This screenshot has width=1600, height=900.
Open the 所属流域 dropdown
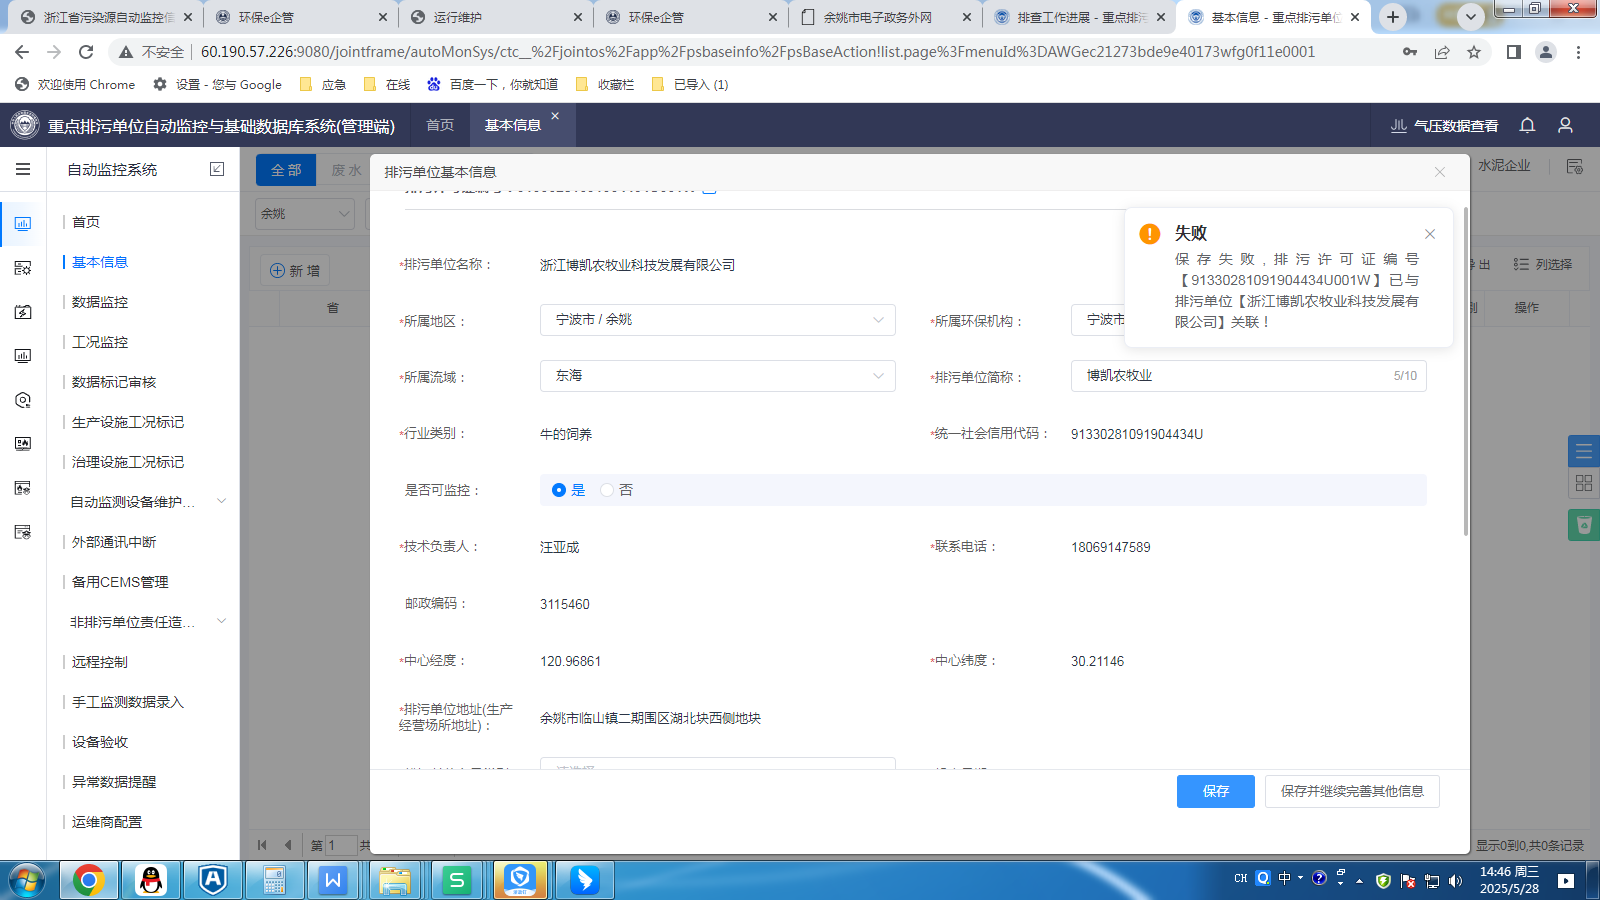coord(717,376)
